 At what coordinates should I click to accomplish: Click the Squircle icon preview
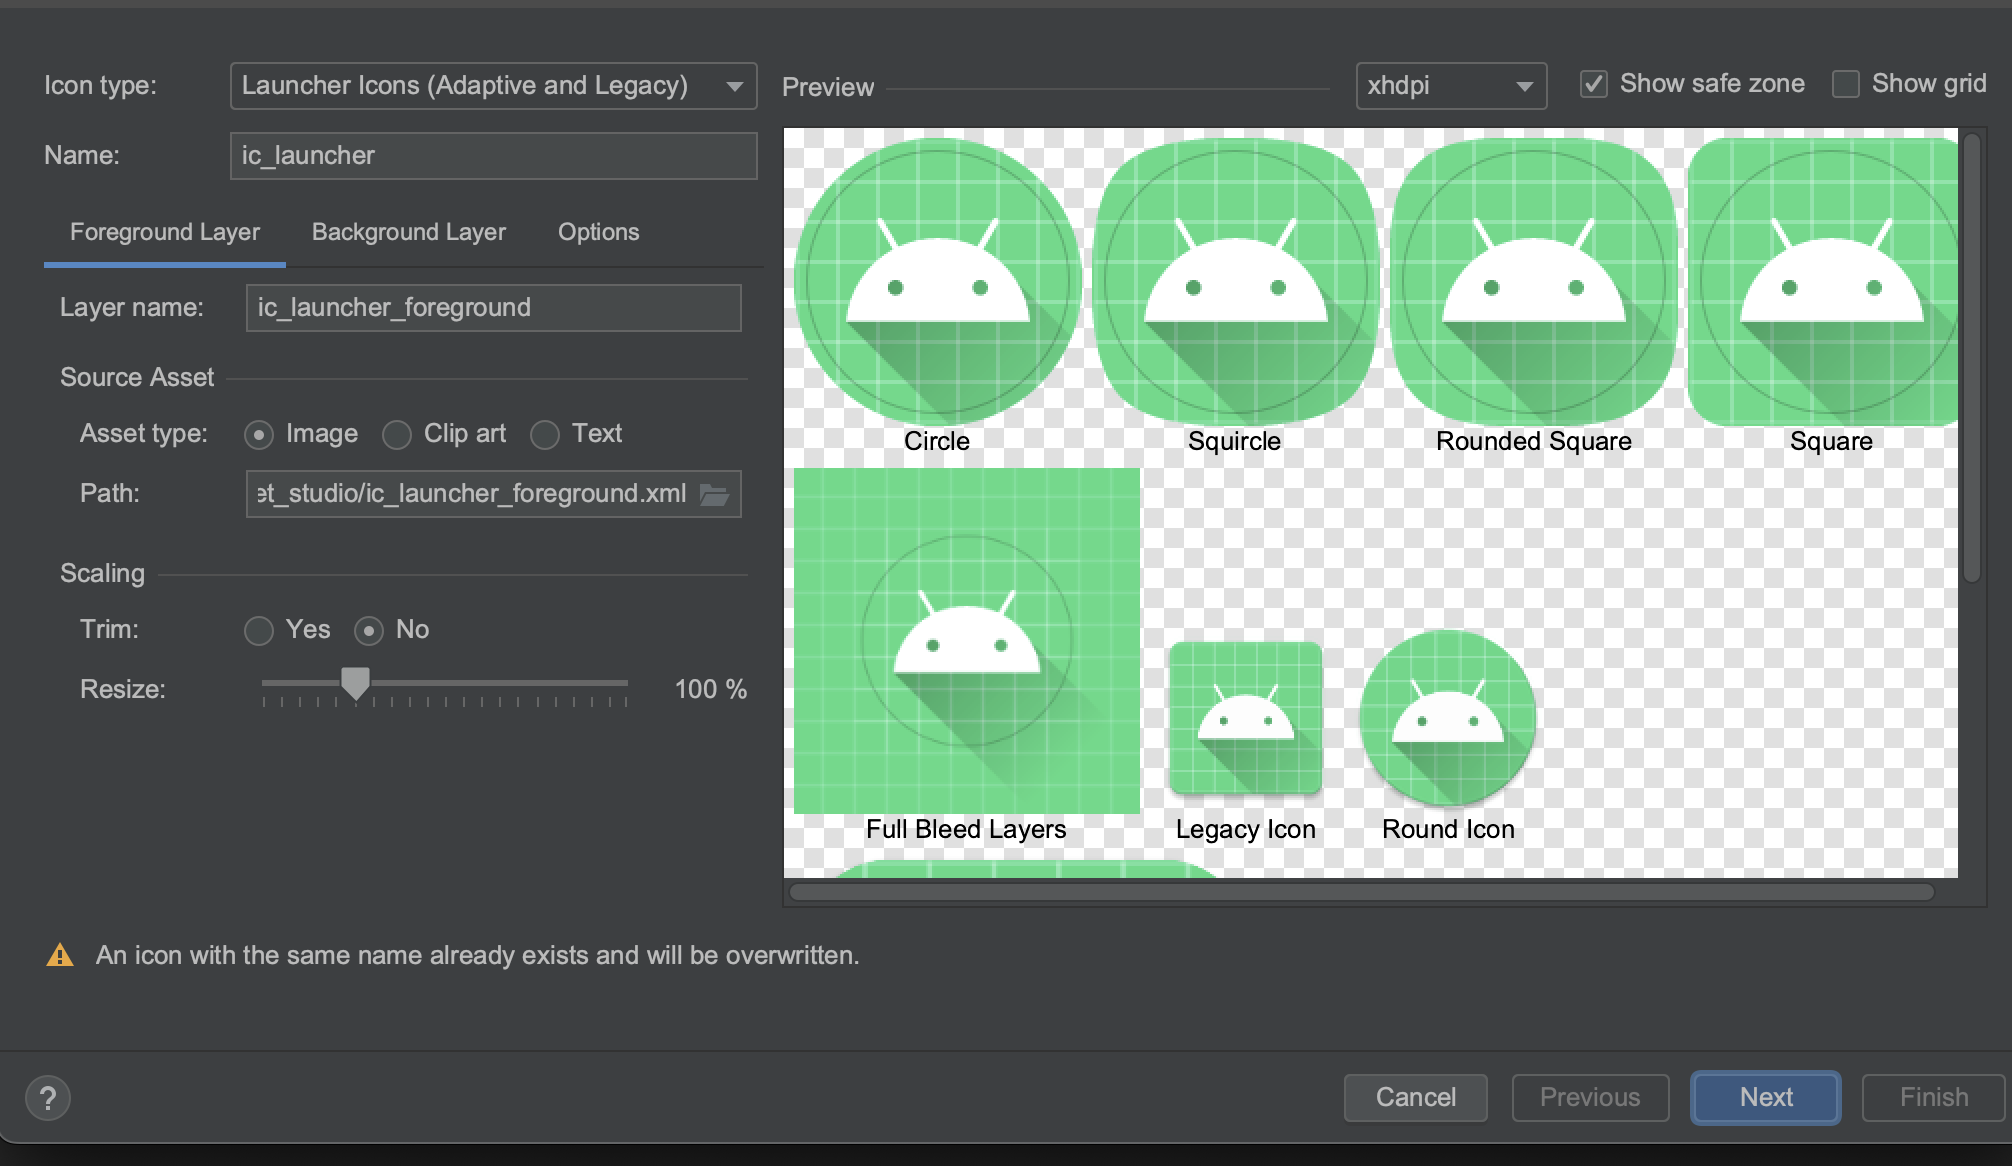click(x=1235, y=282)
